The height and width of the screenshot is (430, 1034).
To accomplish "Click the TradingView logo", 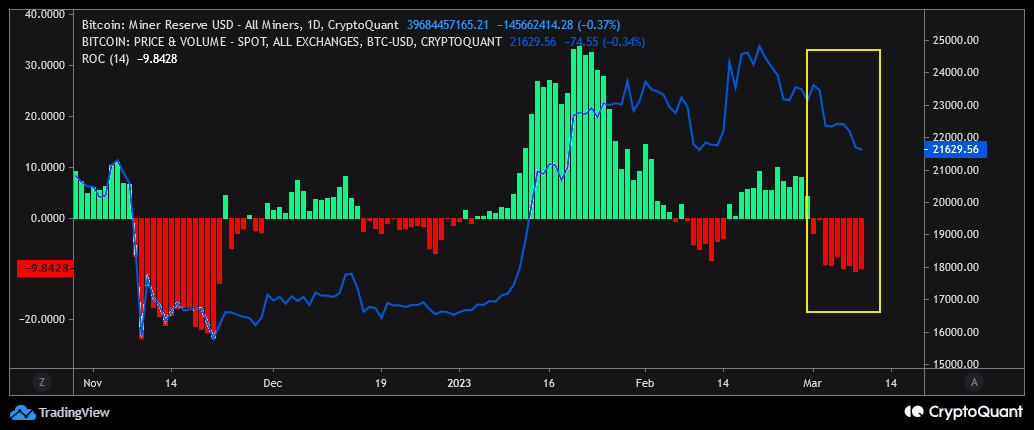I will (59, 413).
